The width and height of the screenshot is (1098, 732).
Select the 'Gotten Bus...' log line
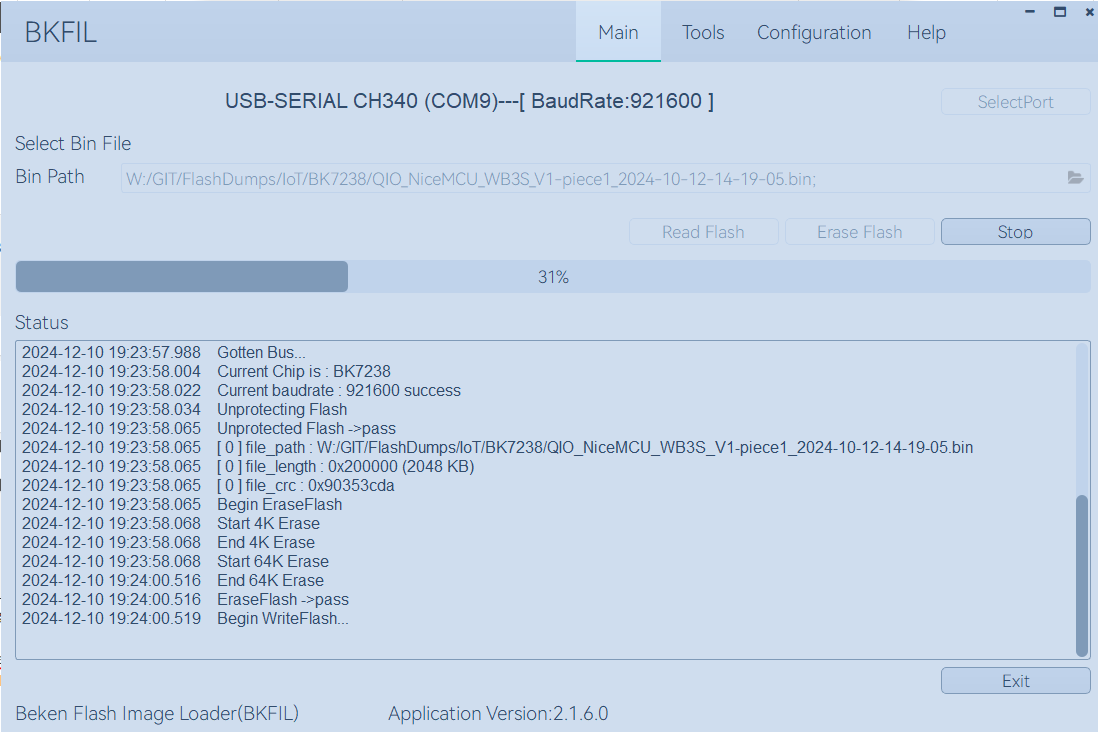tap(164, 352)
